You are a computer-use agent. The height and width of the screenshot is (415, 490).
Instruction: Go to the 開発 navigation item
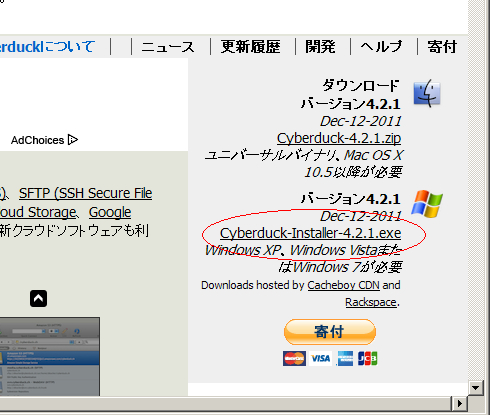pos(320,47)
